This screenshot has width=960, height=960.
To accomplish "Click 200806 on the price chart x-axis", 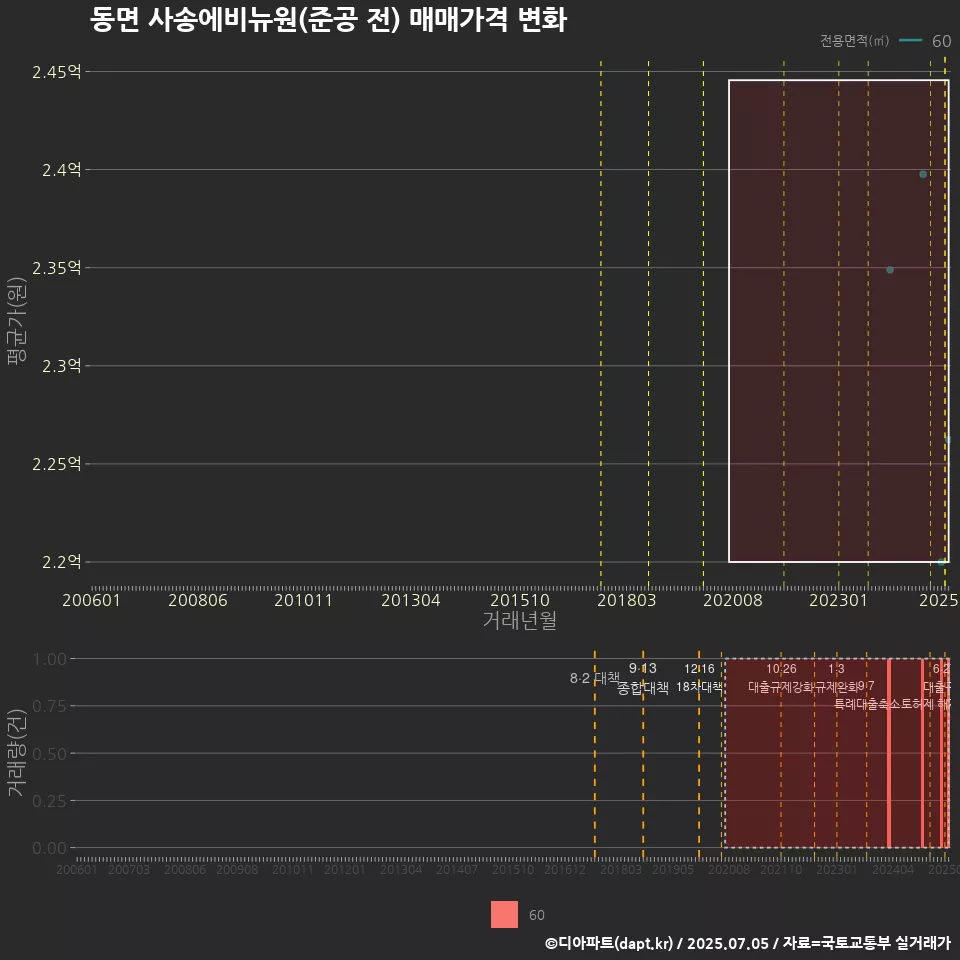I will [198, 600].
